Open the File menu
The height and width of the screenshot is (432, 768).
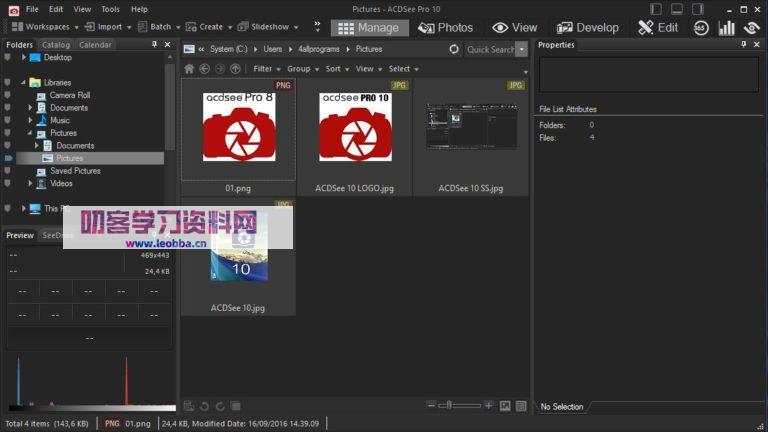[32, 9]
